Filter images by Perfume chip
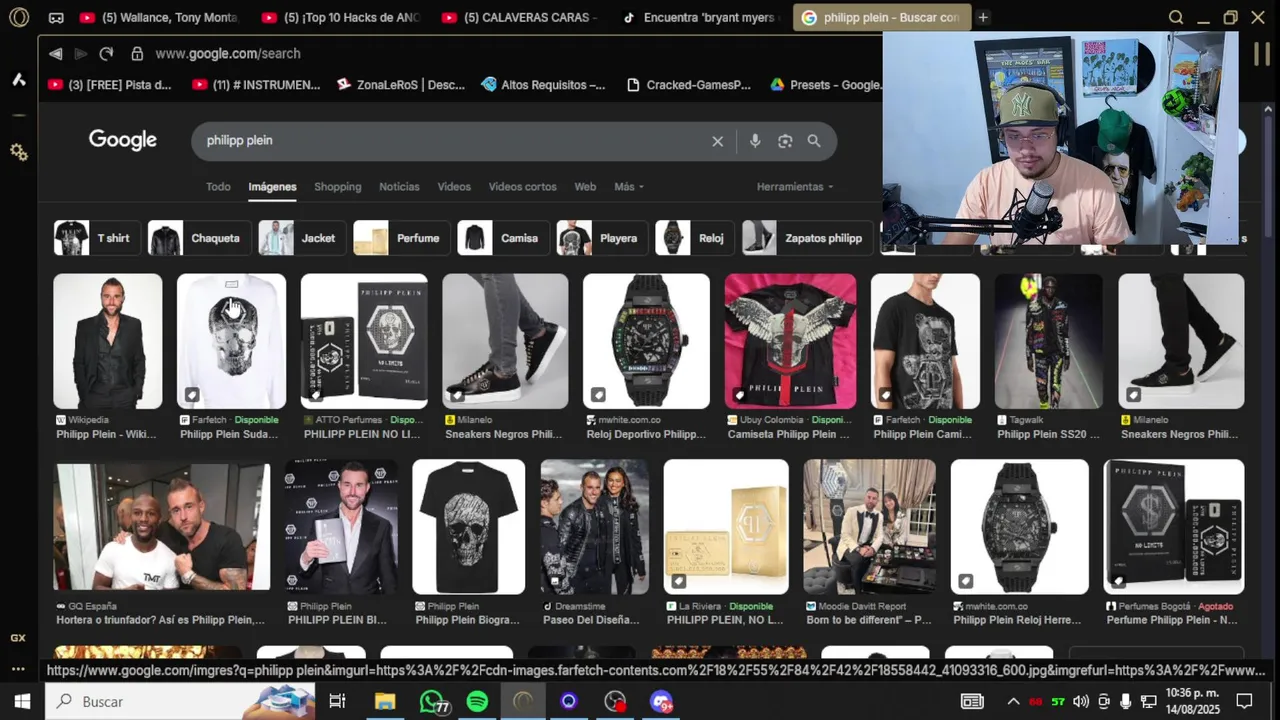 click(x=400, y=238)
